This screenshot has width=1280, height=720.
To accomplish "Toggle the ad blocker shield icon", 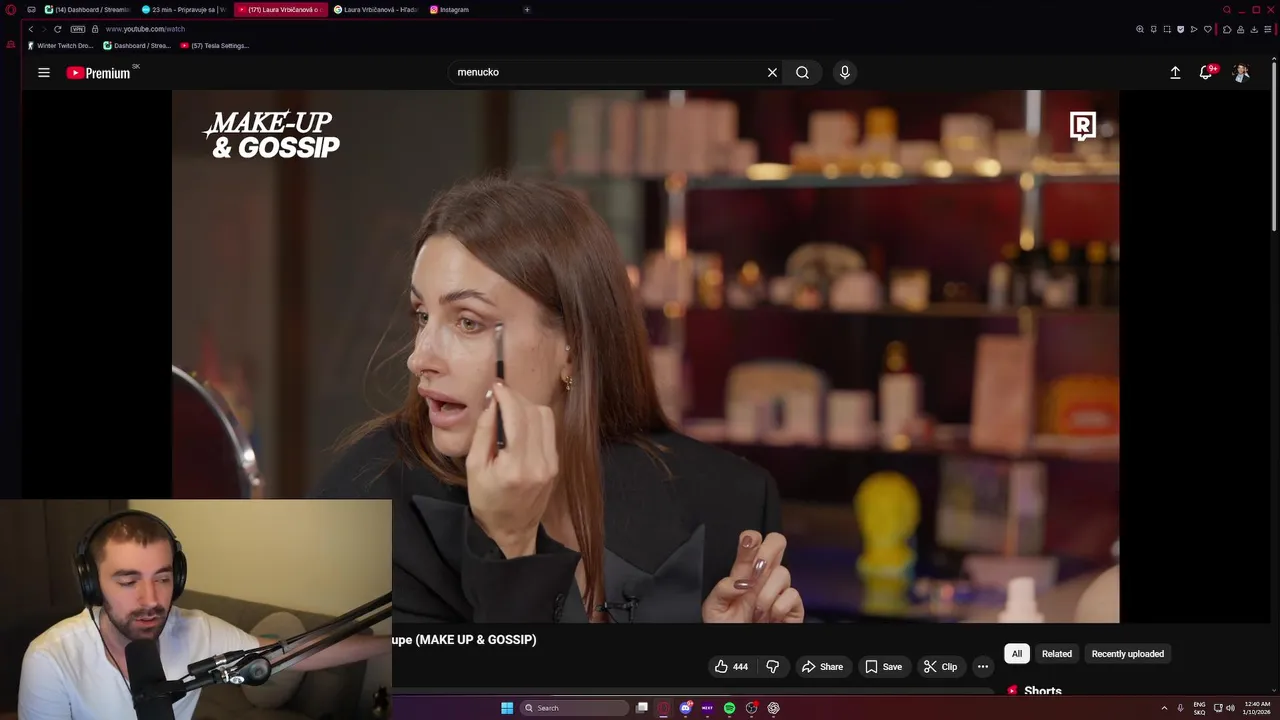I will click(x=1180, y=29).
